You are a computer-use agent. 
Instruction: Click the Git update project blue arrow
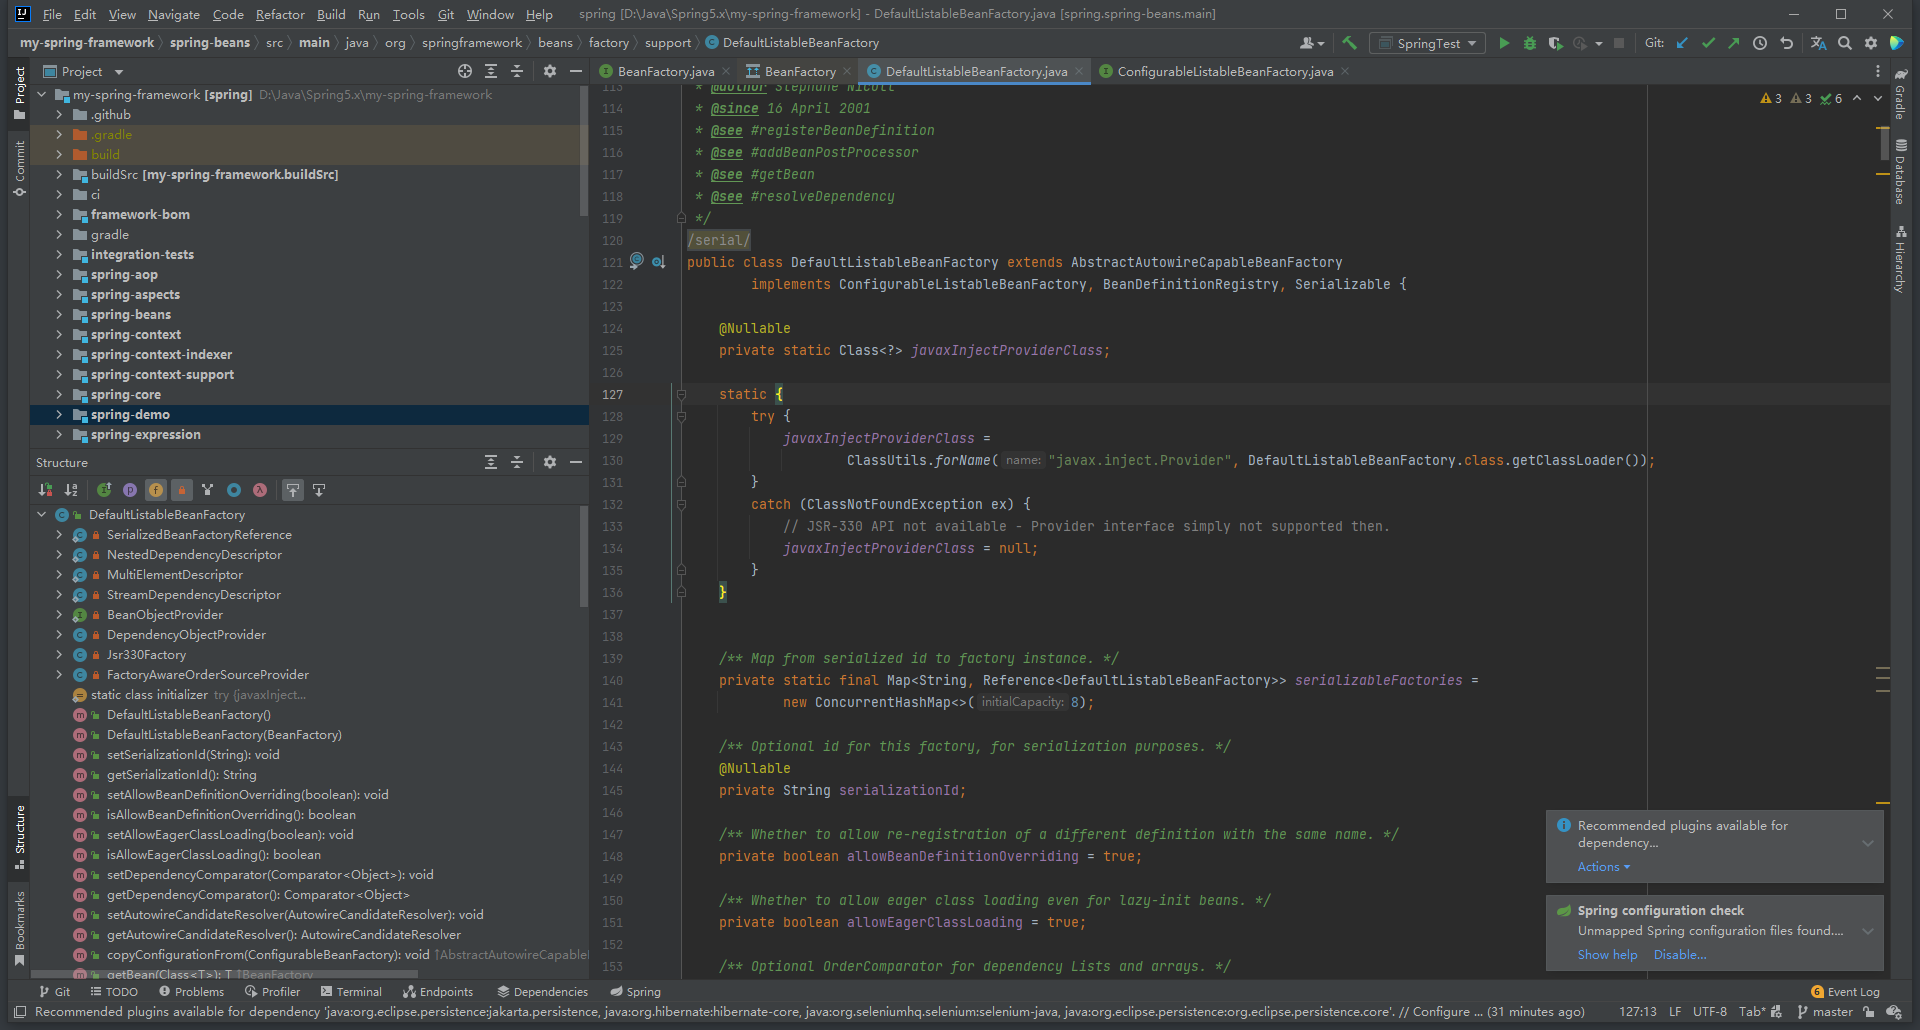pyautogui.click(x=1682, y=43)
